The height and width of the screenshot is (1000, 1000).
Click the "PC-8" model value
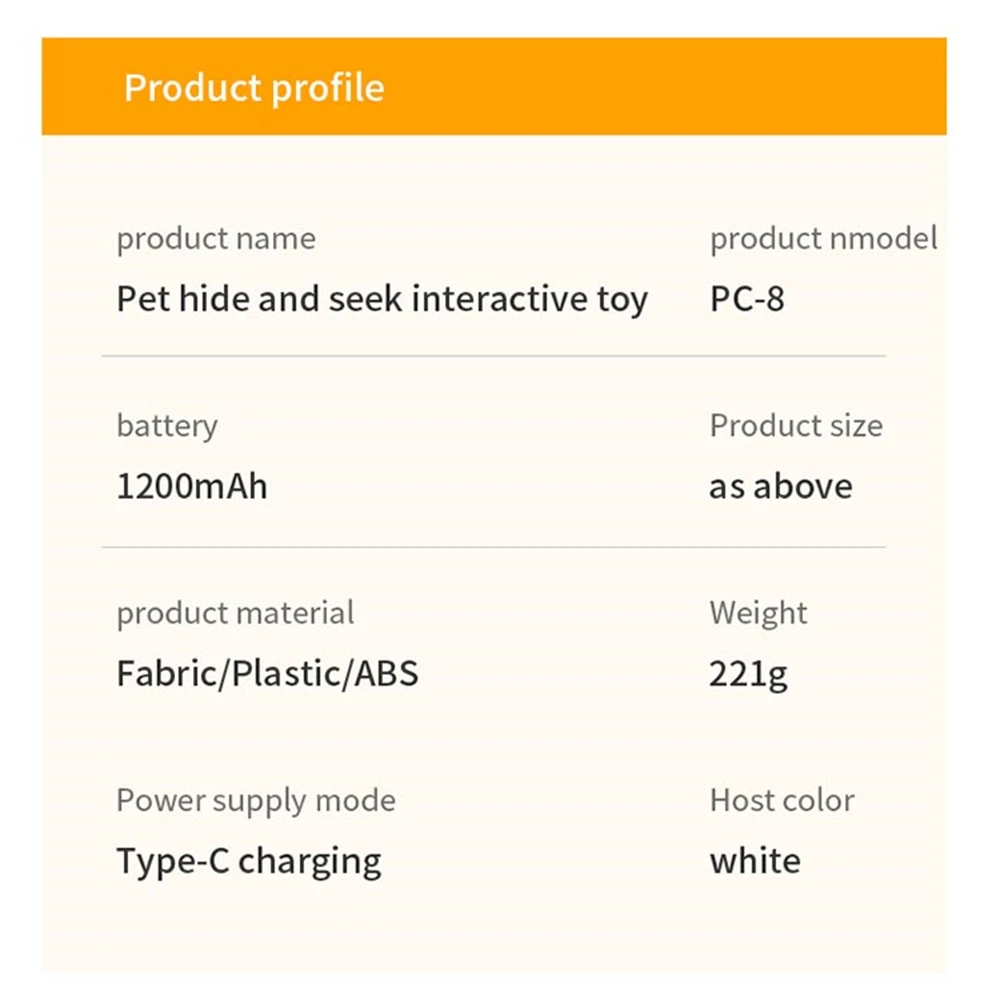[747, 299]
